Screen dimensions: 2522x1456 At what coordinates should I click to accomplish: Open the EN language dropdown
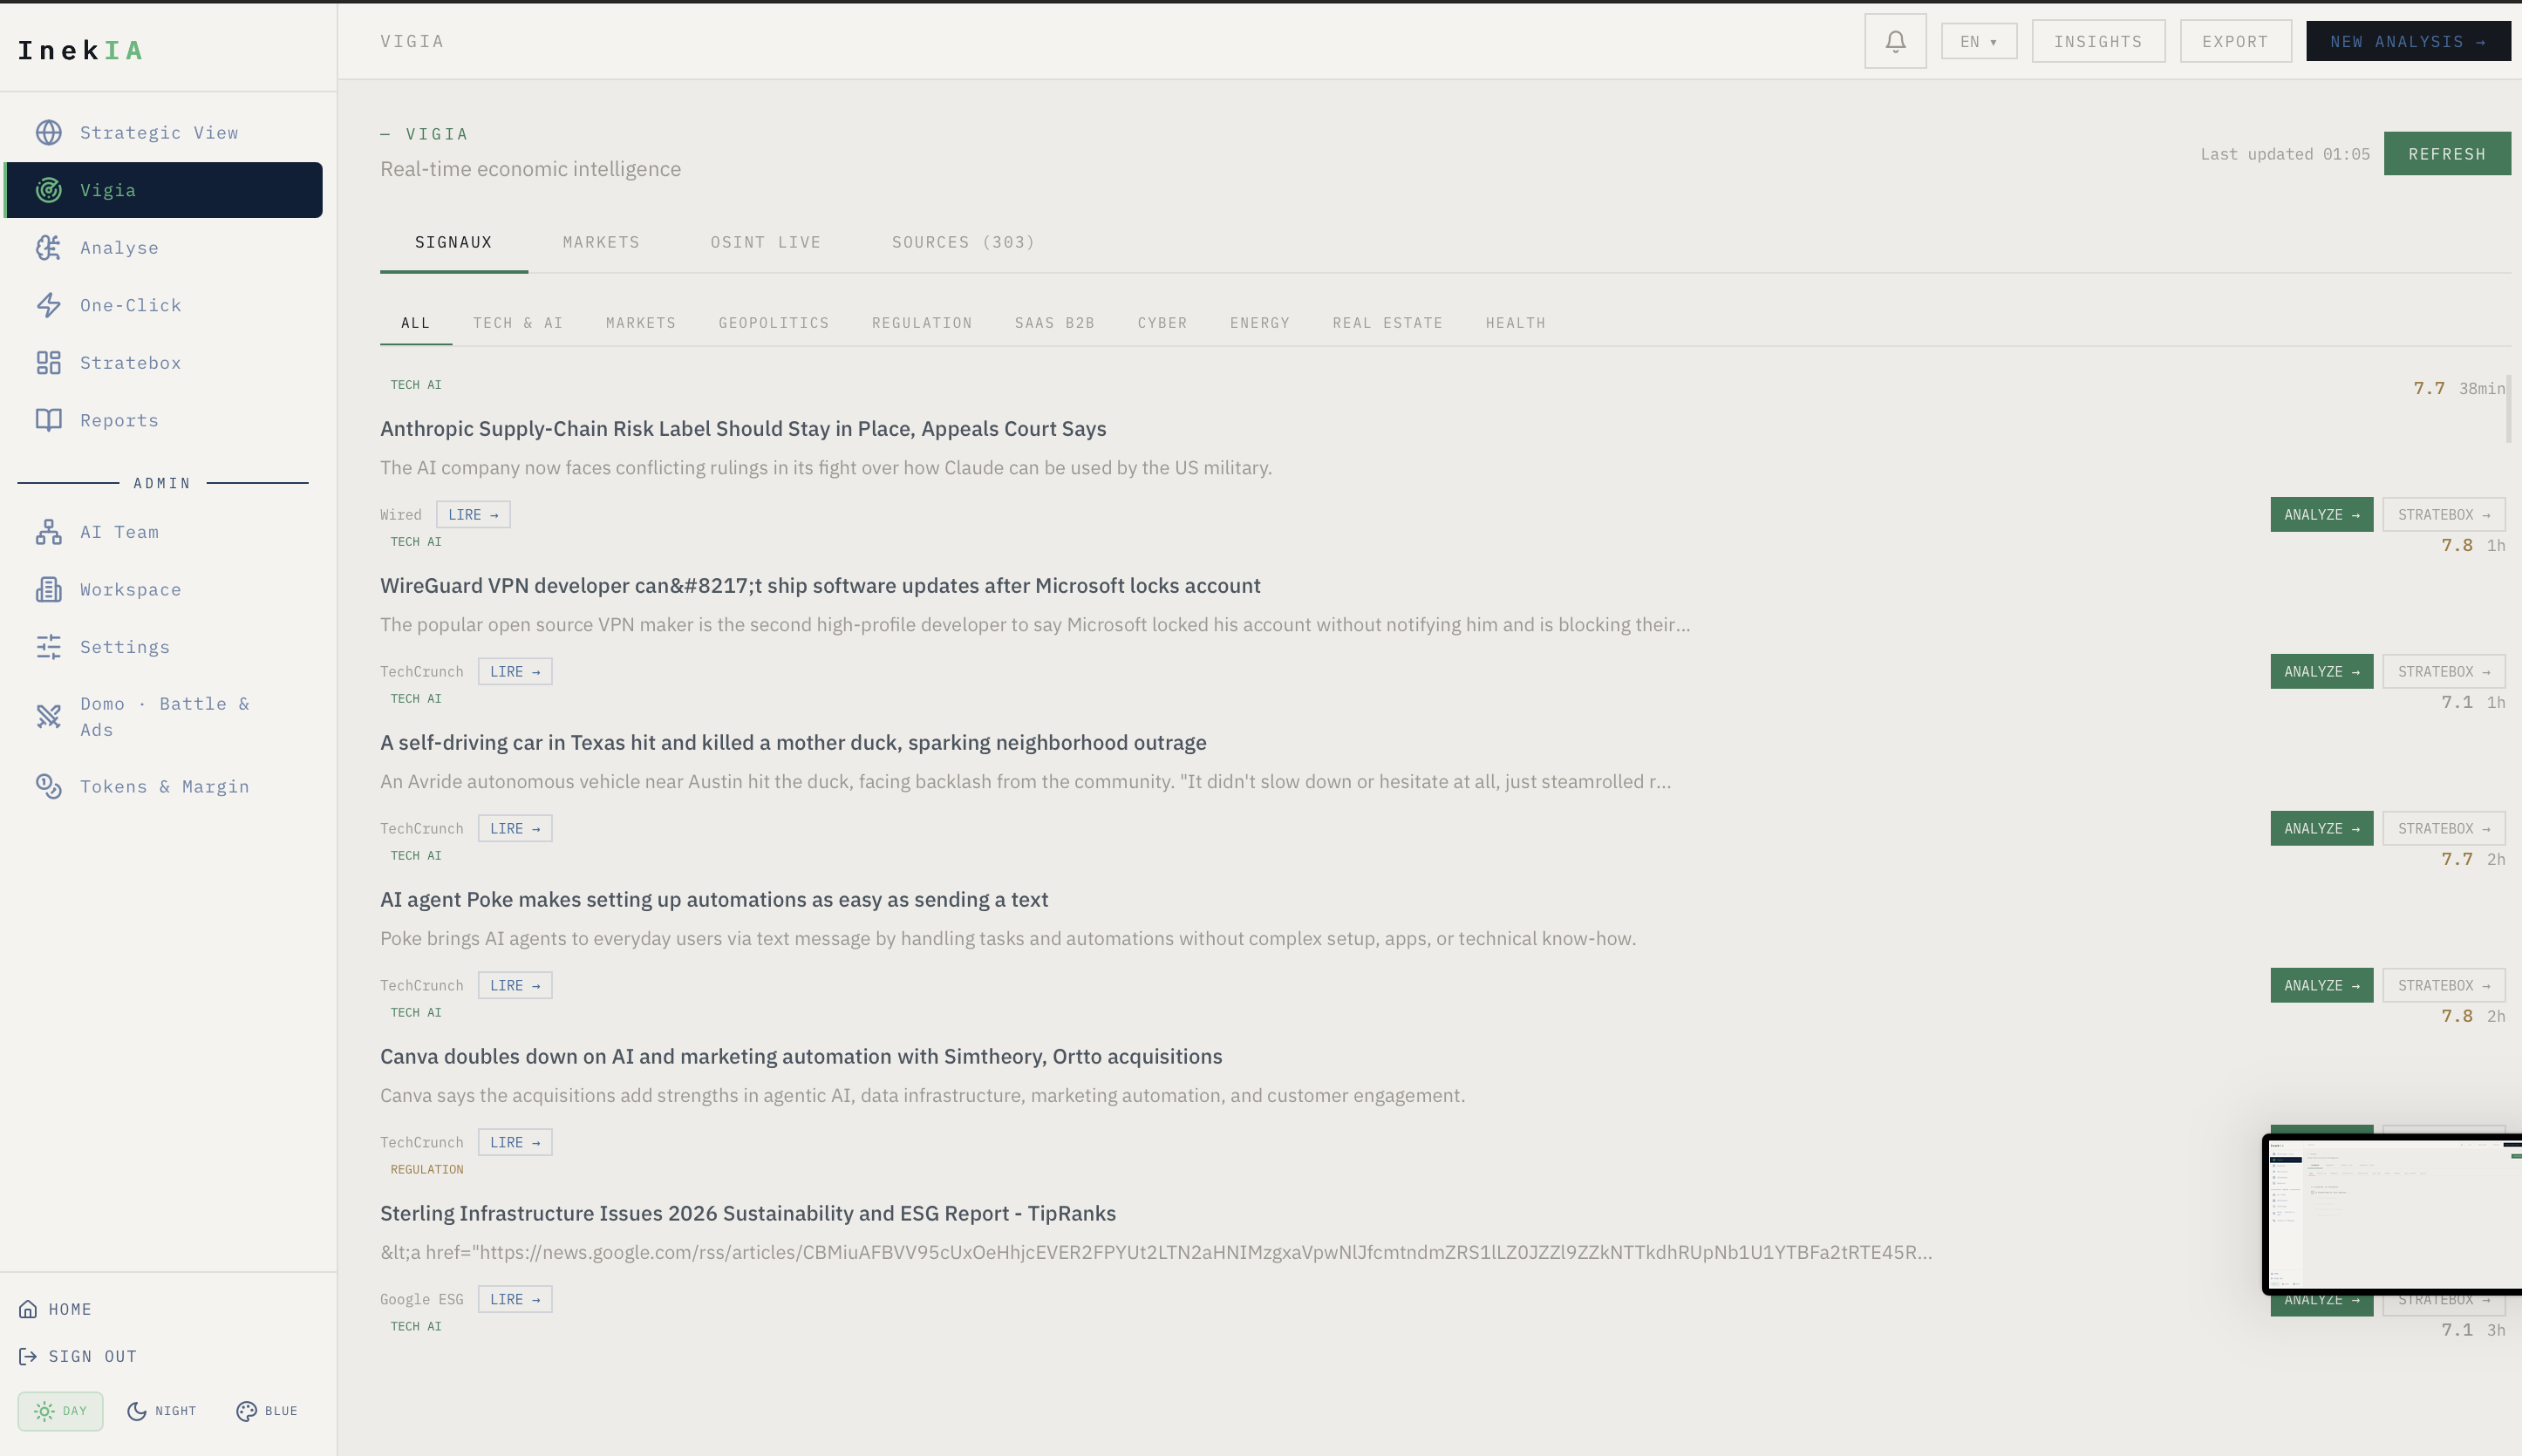pos(1978,41)
